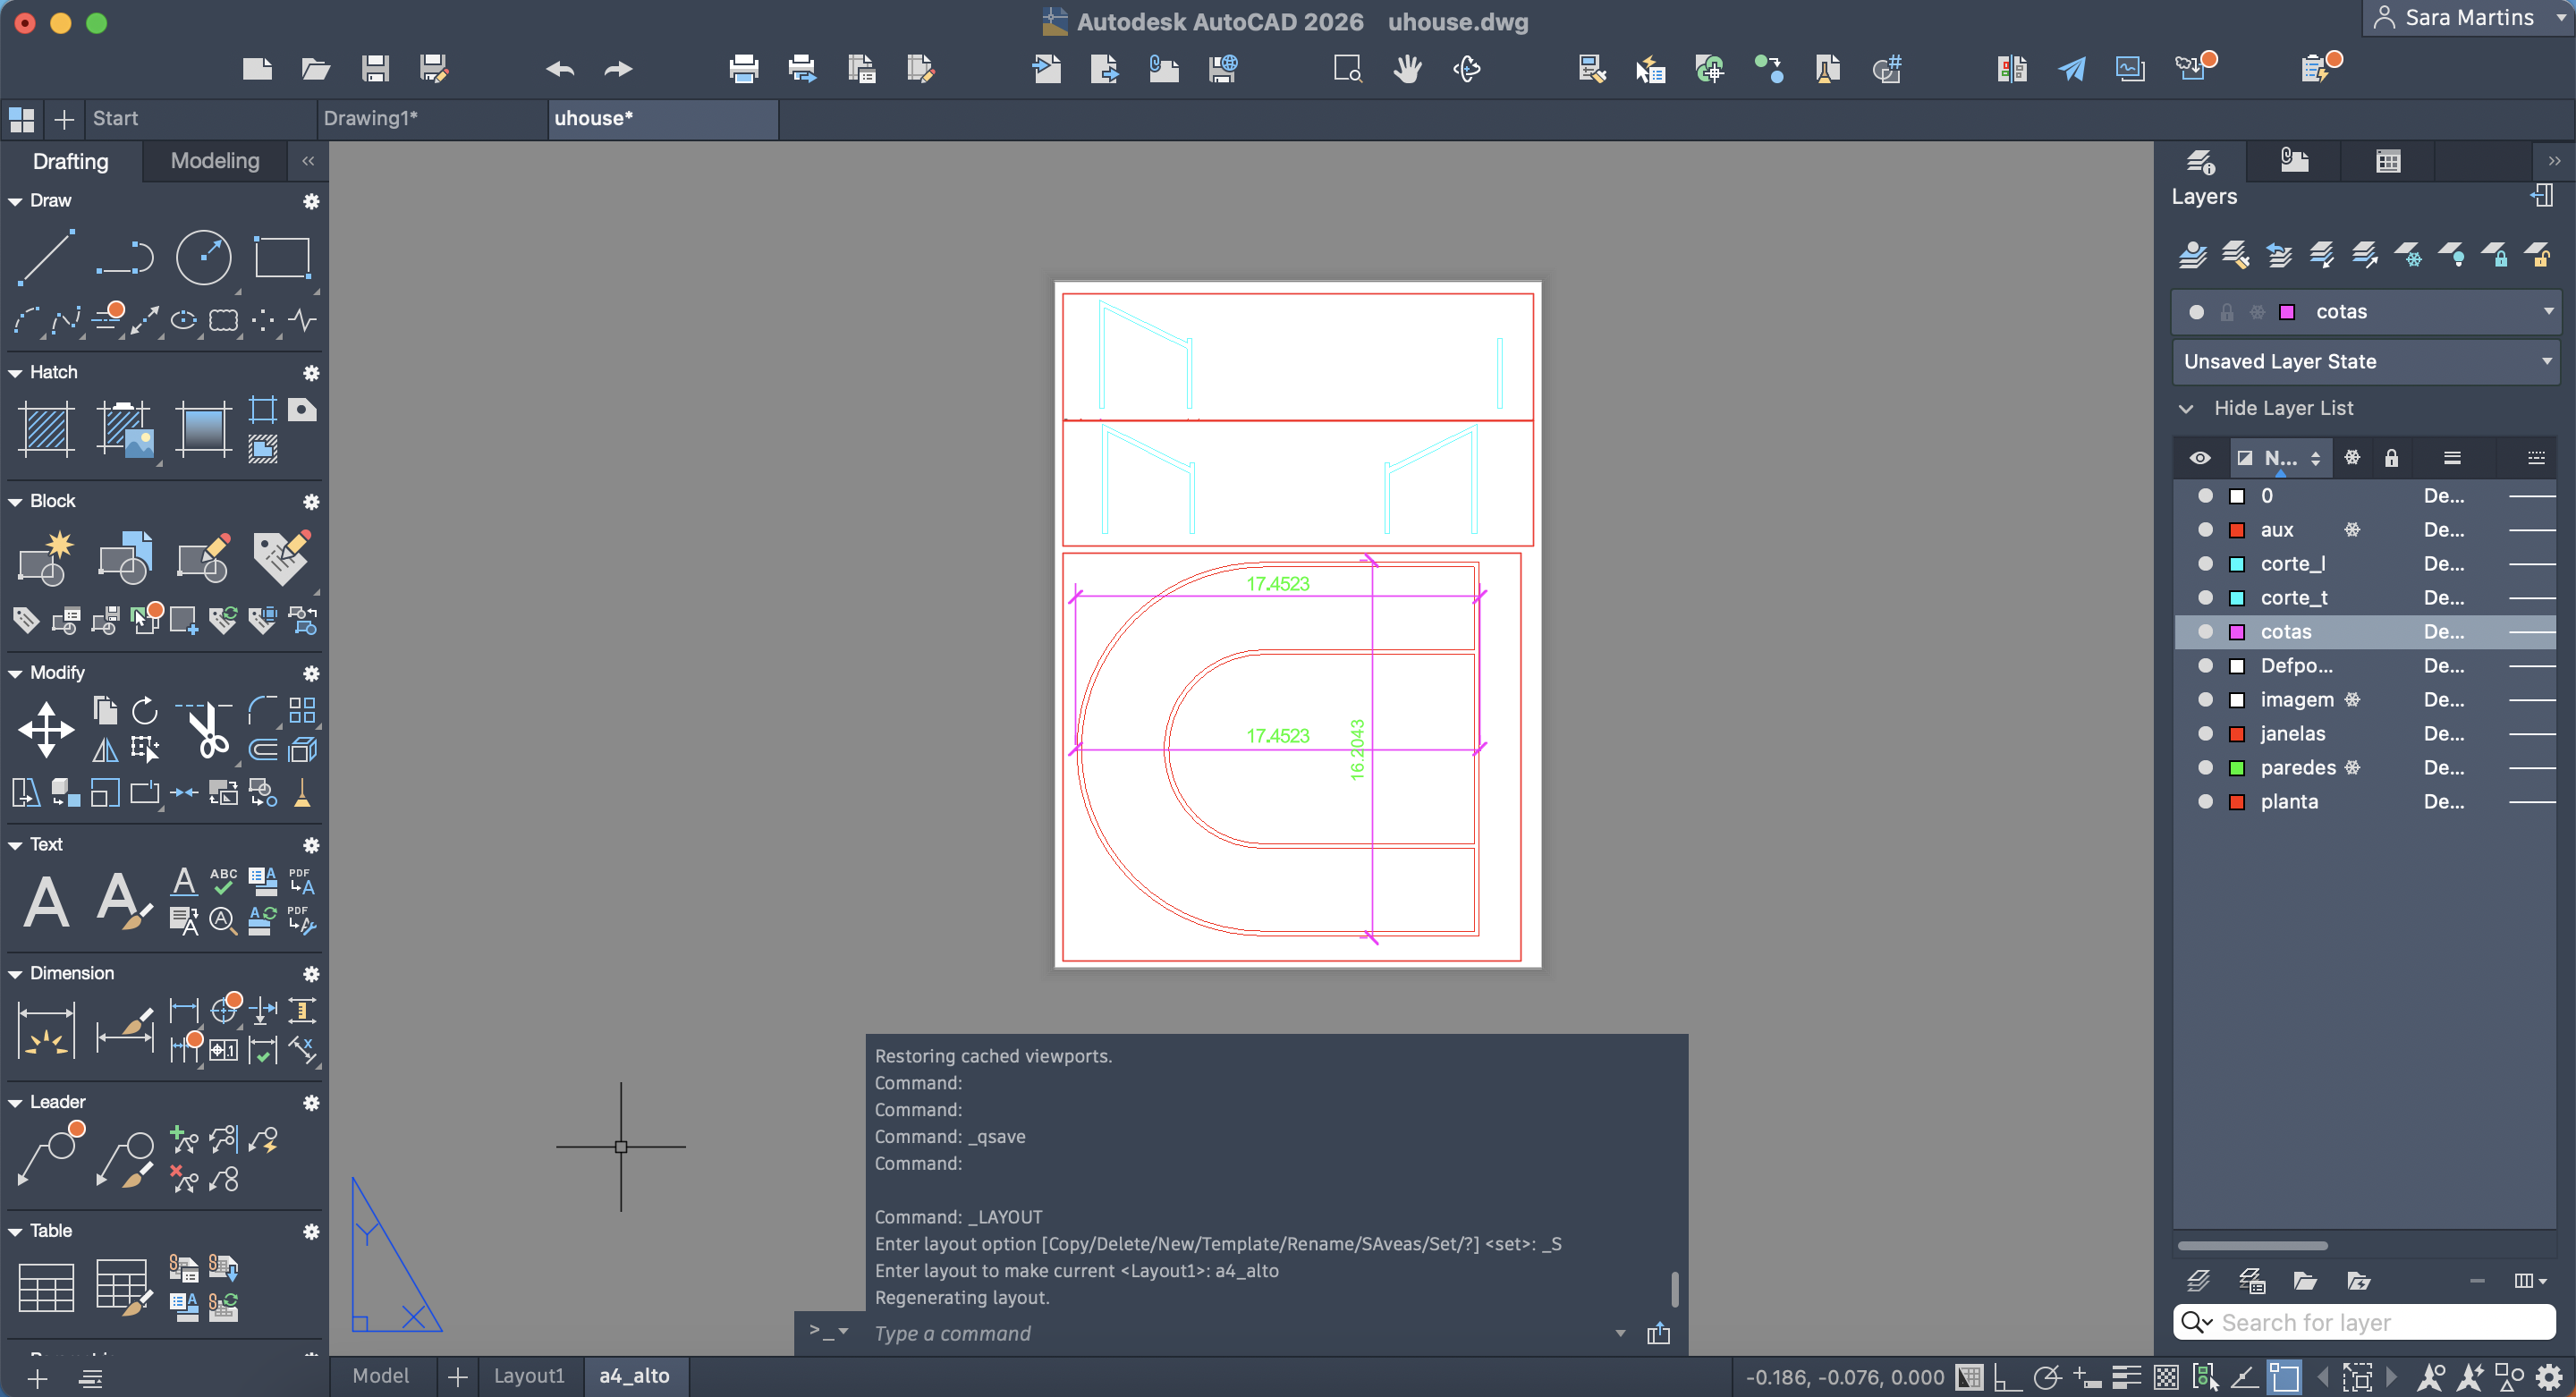Activate the Move tool in Modify
The width and height of the screenshot is (2576, 1397).
click(46, 729)
